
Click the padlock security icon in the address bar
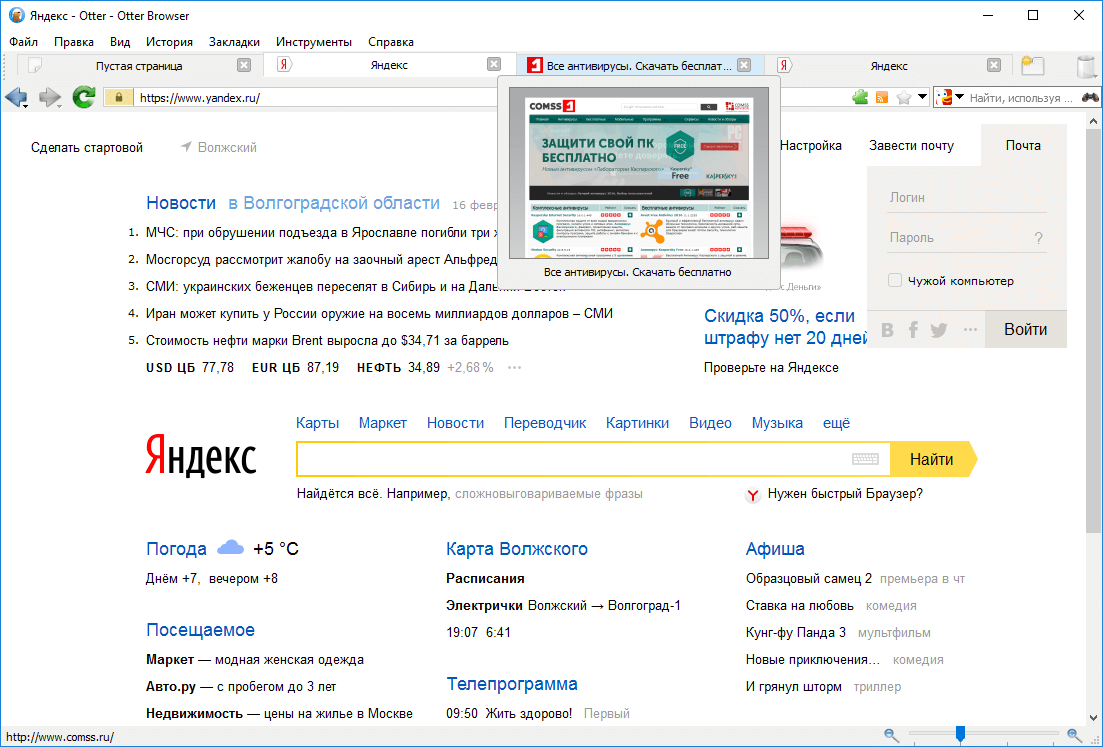click(118, 98)
